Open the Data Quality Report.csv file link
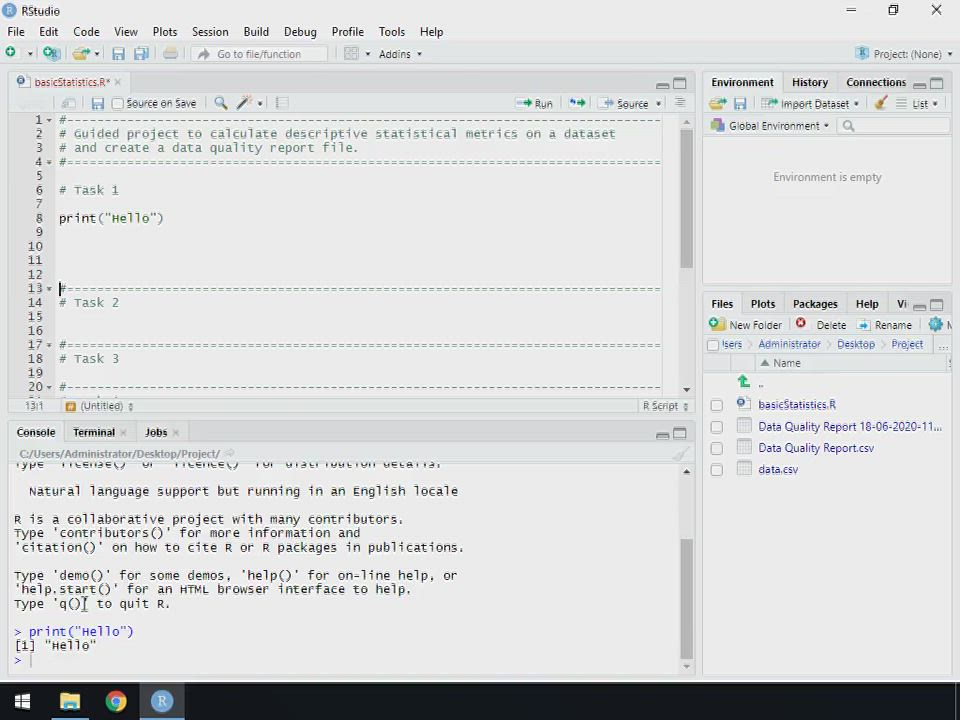 pyautogui.click(x=815, y=448)
